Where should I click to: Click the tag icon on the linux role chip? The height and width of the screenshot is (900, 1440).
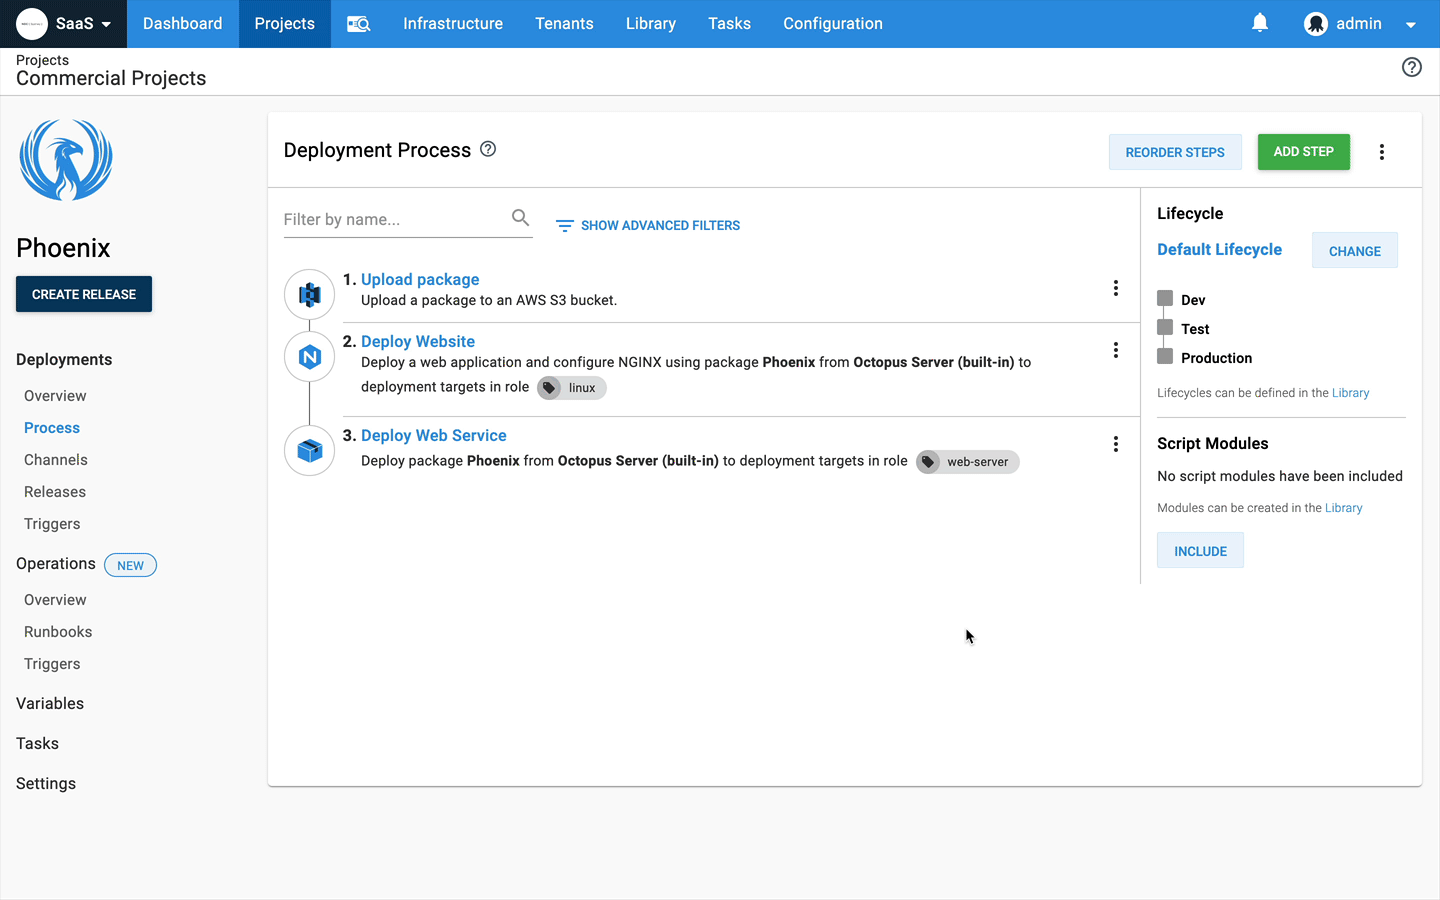tap(549, 388)
